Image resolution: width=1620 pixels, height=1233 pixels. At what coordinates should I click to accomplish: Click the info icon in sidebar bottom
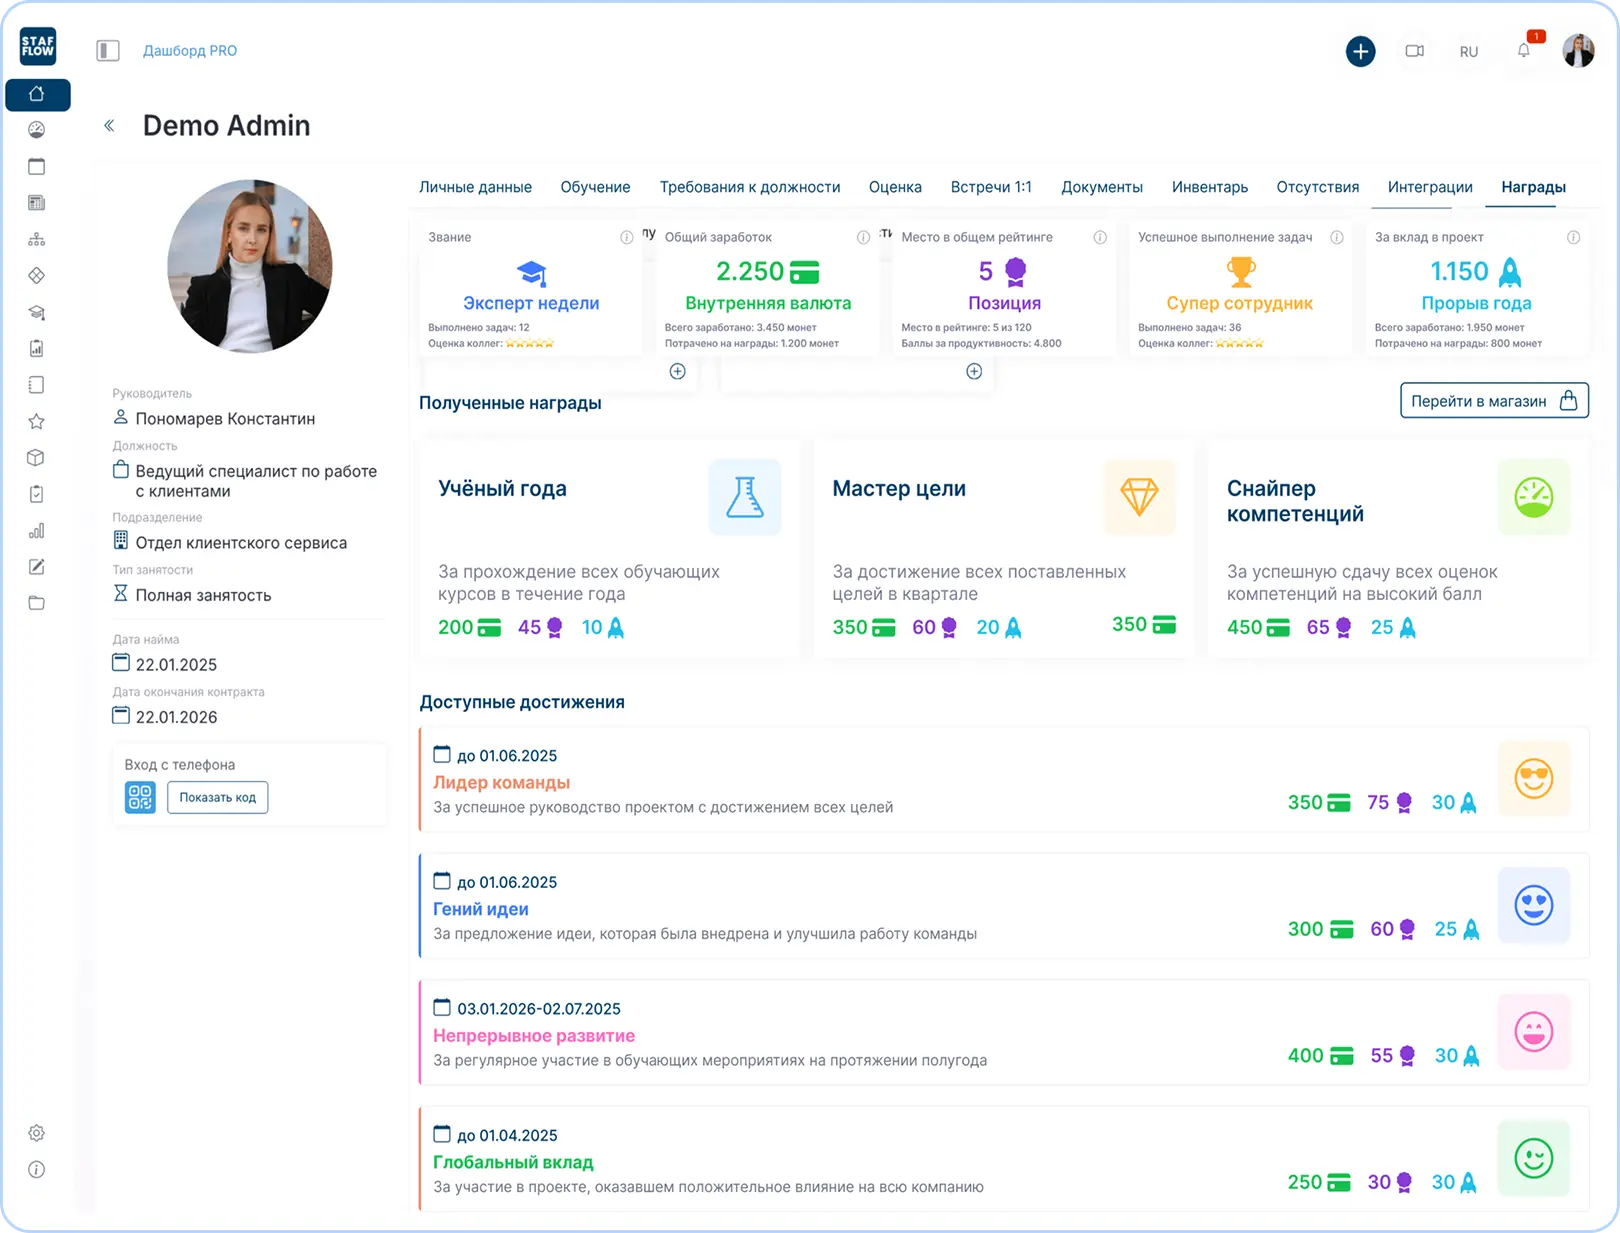pyautogui.click(x=37, y=1169)
